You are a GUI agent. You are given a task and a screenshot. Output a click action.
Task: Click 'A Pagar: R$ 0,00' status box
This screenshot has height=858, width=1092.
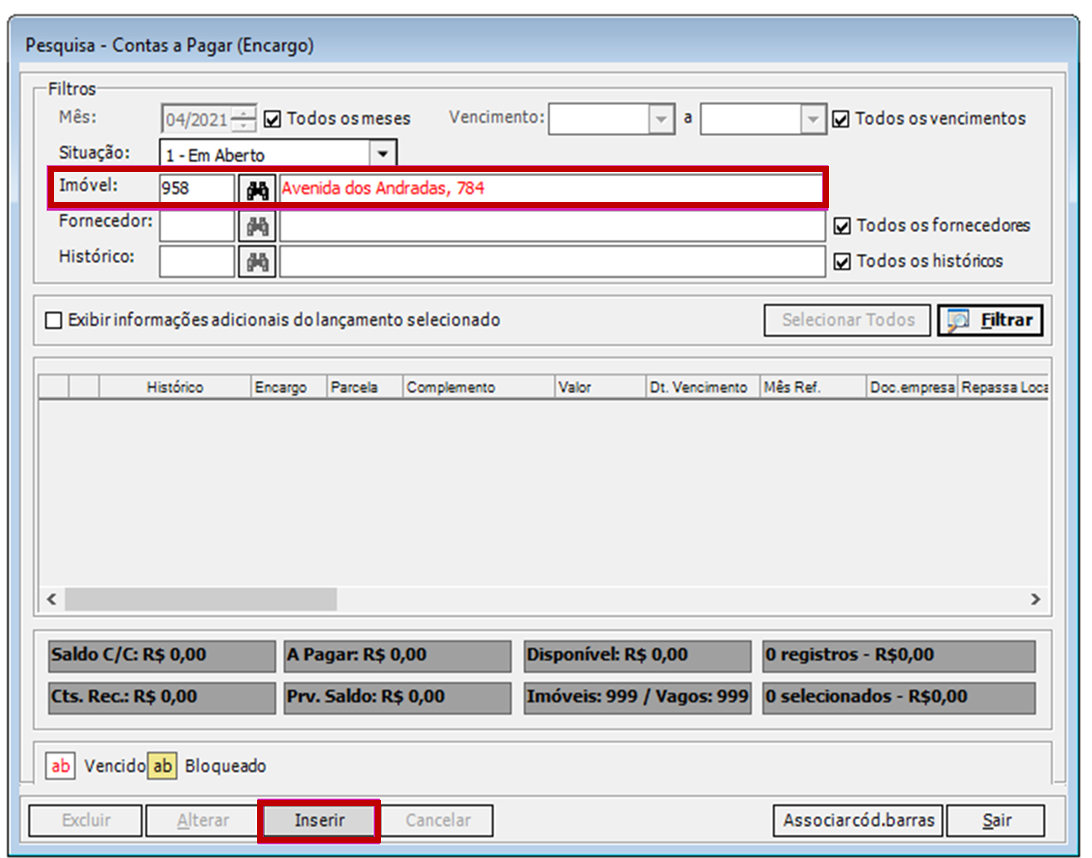point(398,655)
